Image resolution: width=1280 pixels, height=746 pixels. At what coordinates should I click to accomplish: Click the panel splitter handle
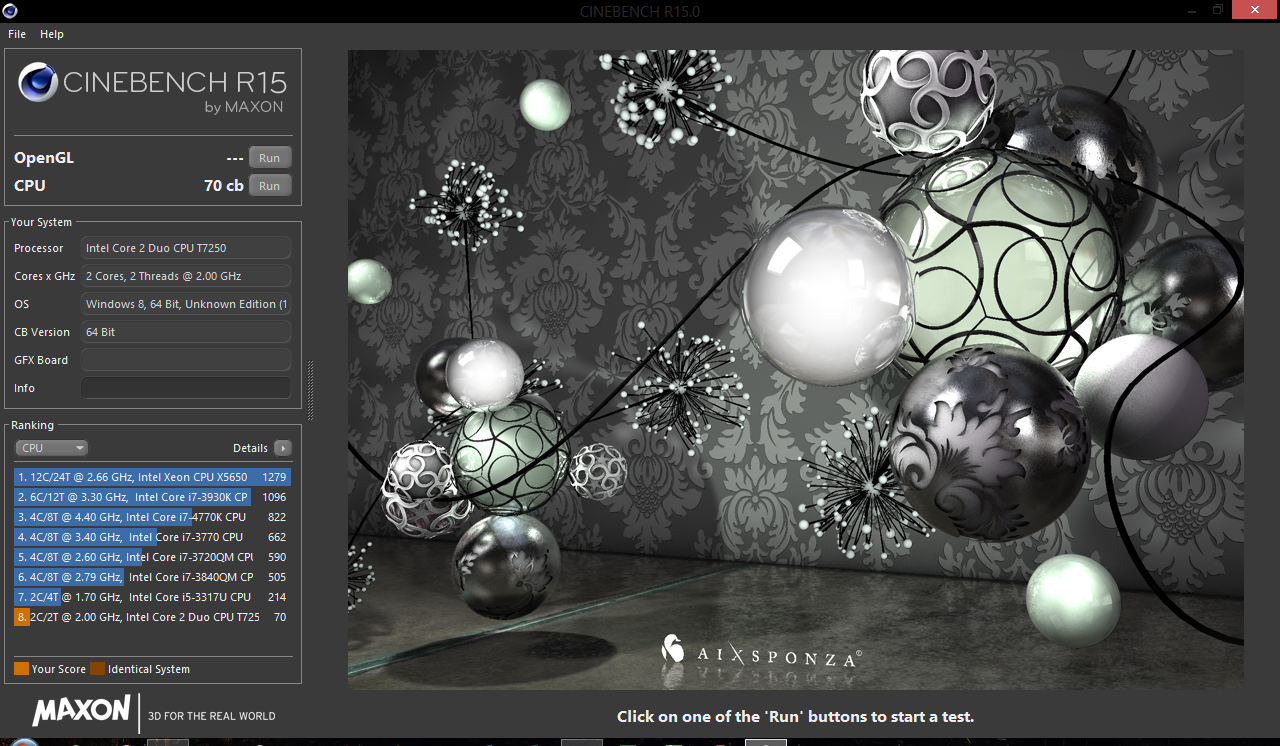coord(310,390)
